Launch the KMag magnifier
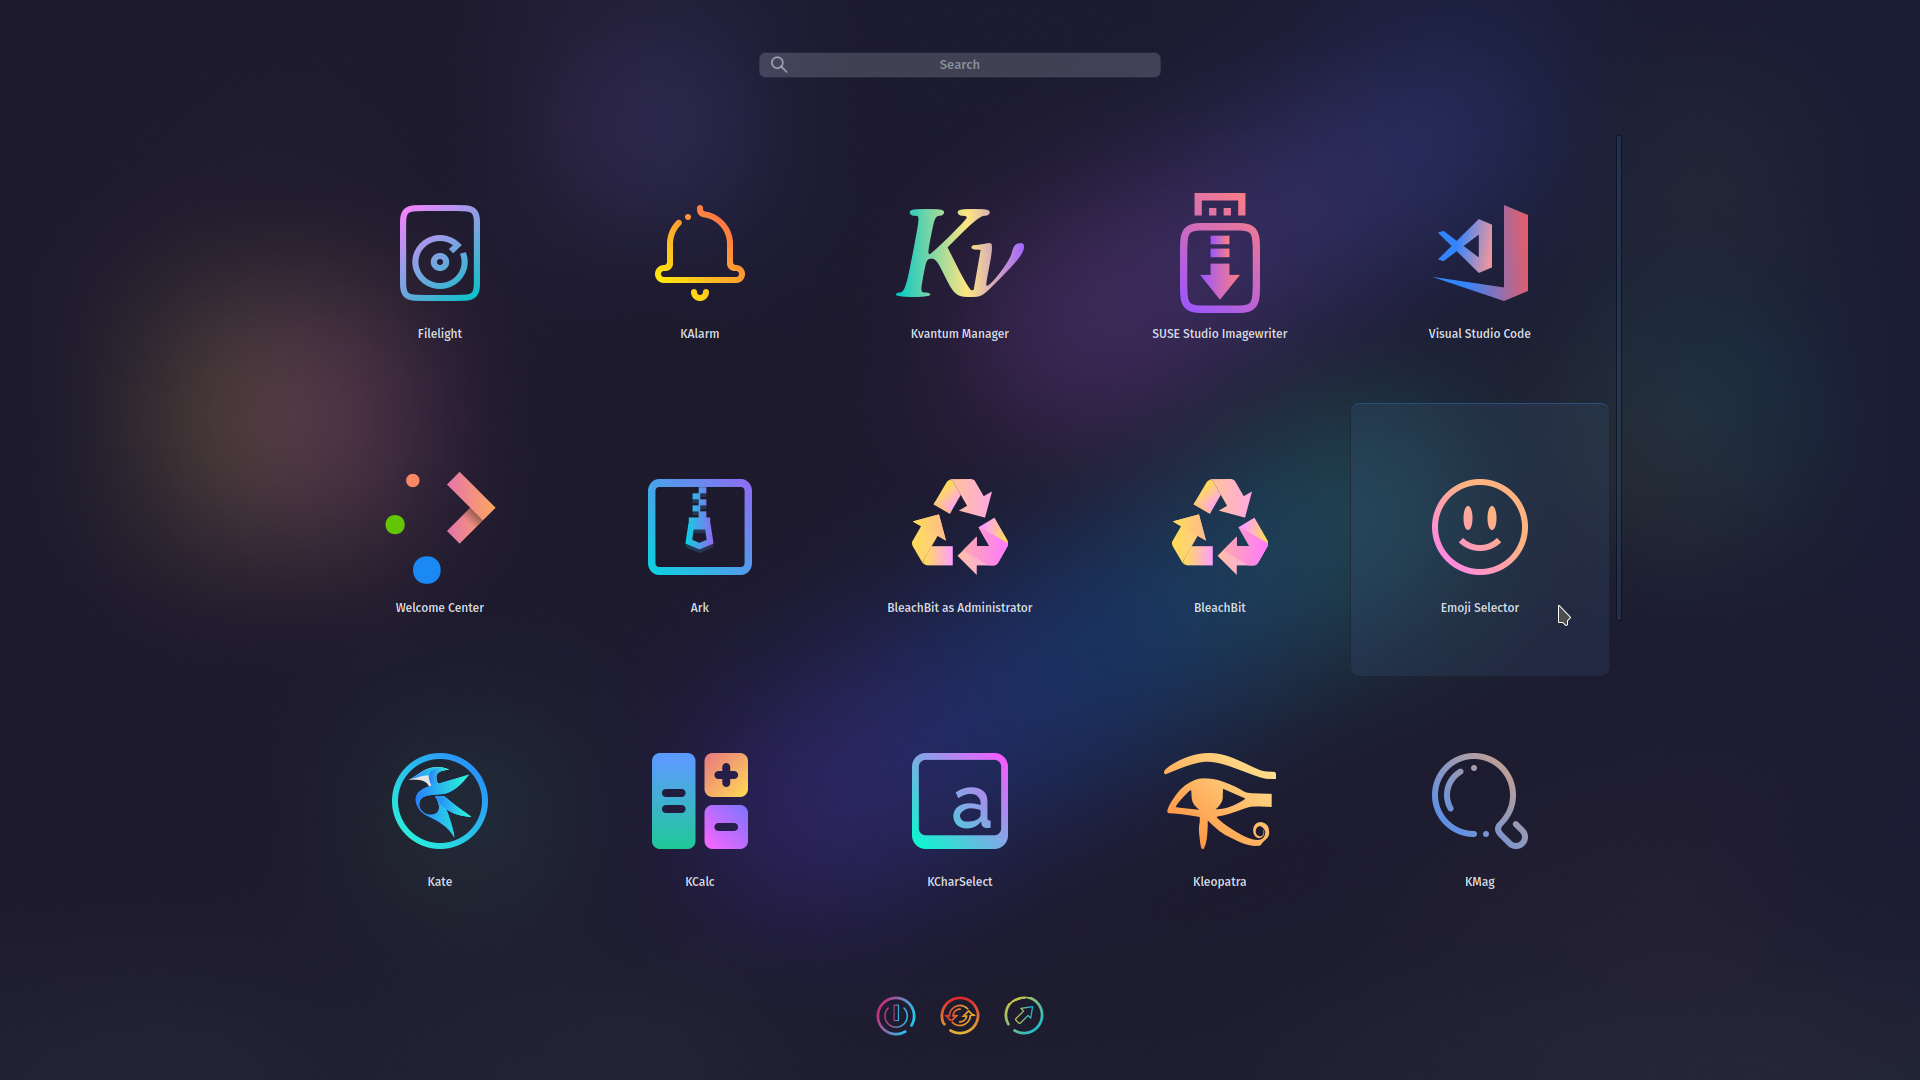The height and width of the screenshot is (1080, 1920). [x=1480, y=801]
